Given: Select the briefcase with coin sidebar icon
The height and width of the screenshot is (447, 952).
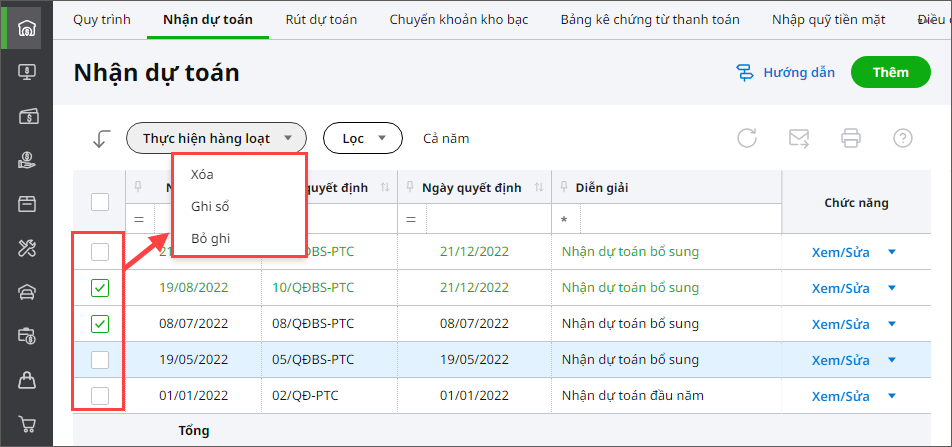Looking at the screenshot, I should click(27, 335).
